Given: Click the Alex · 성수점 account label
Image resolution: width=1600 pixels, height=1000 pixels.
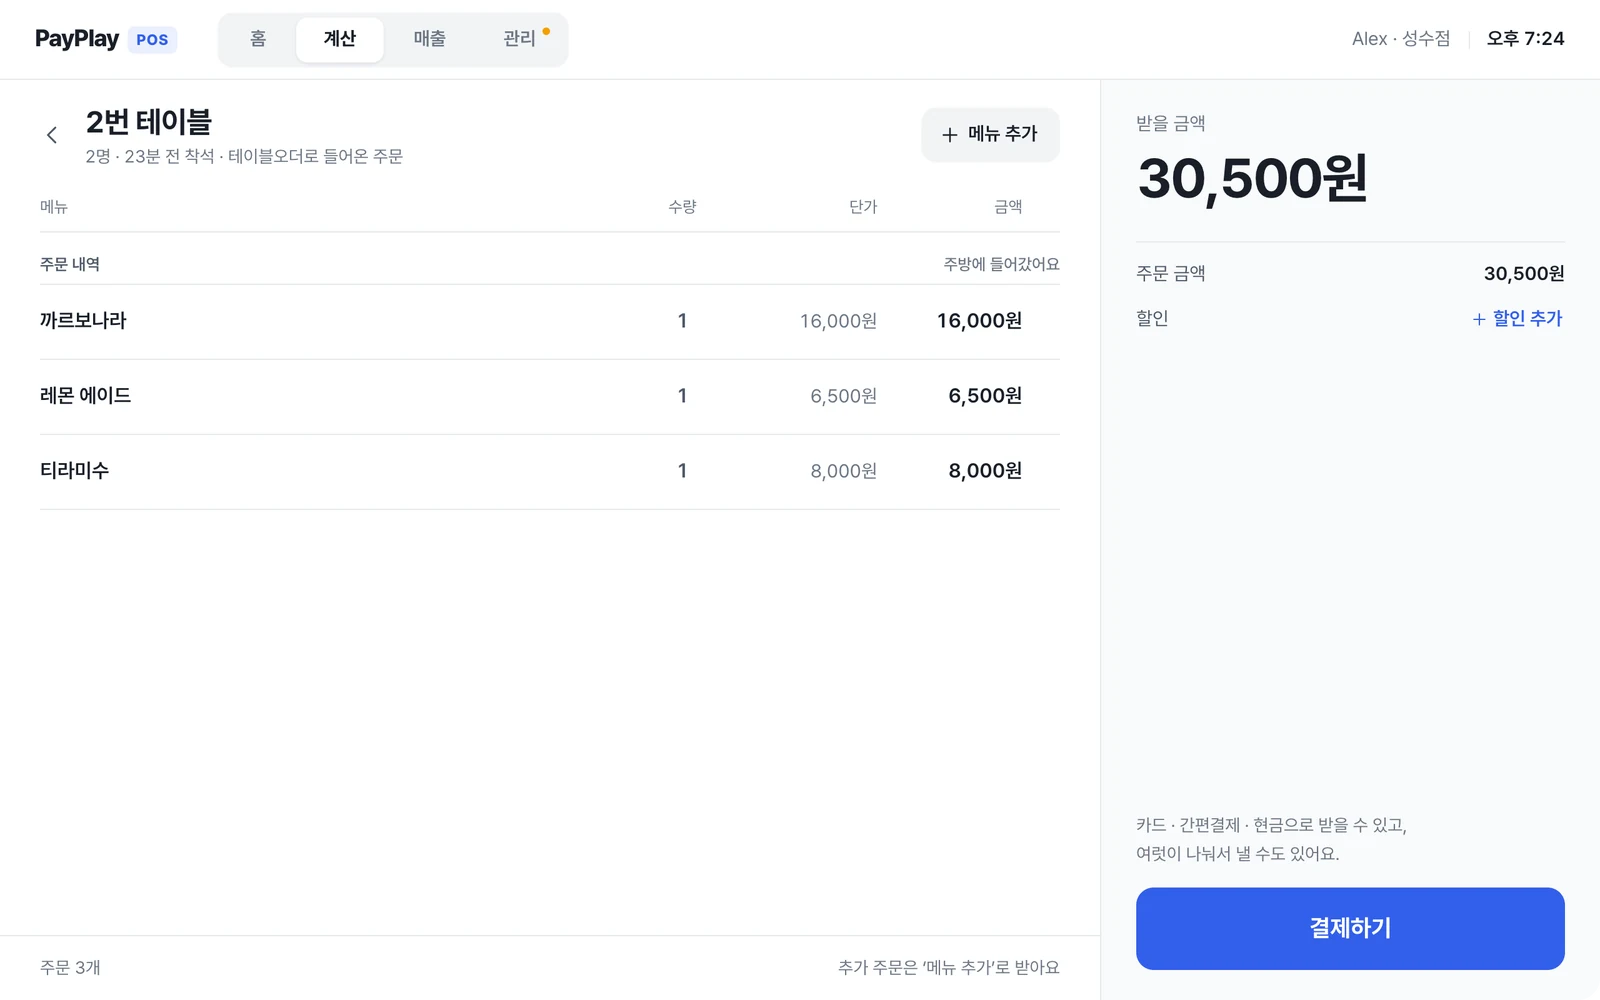Looking at the screenshot, I should pyautogui.click(x=1401, y=39).
